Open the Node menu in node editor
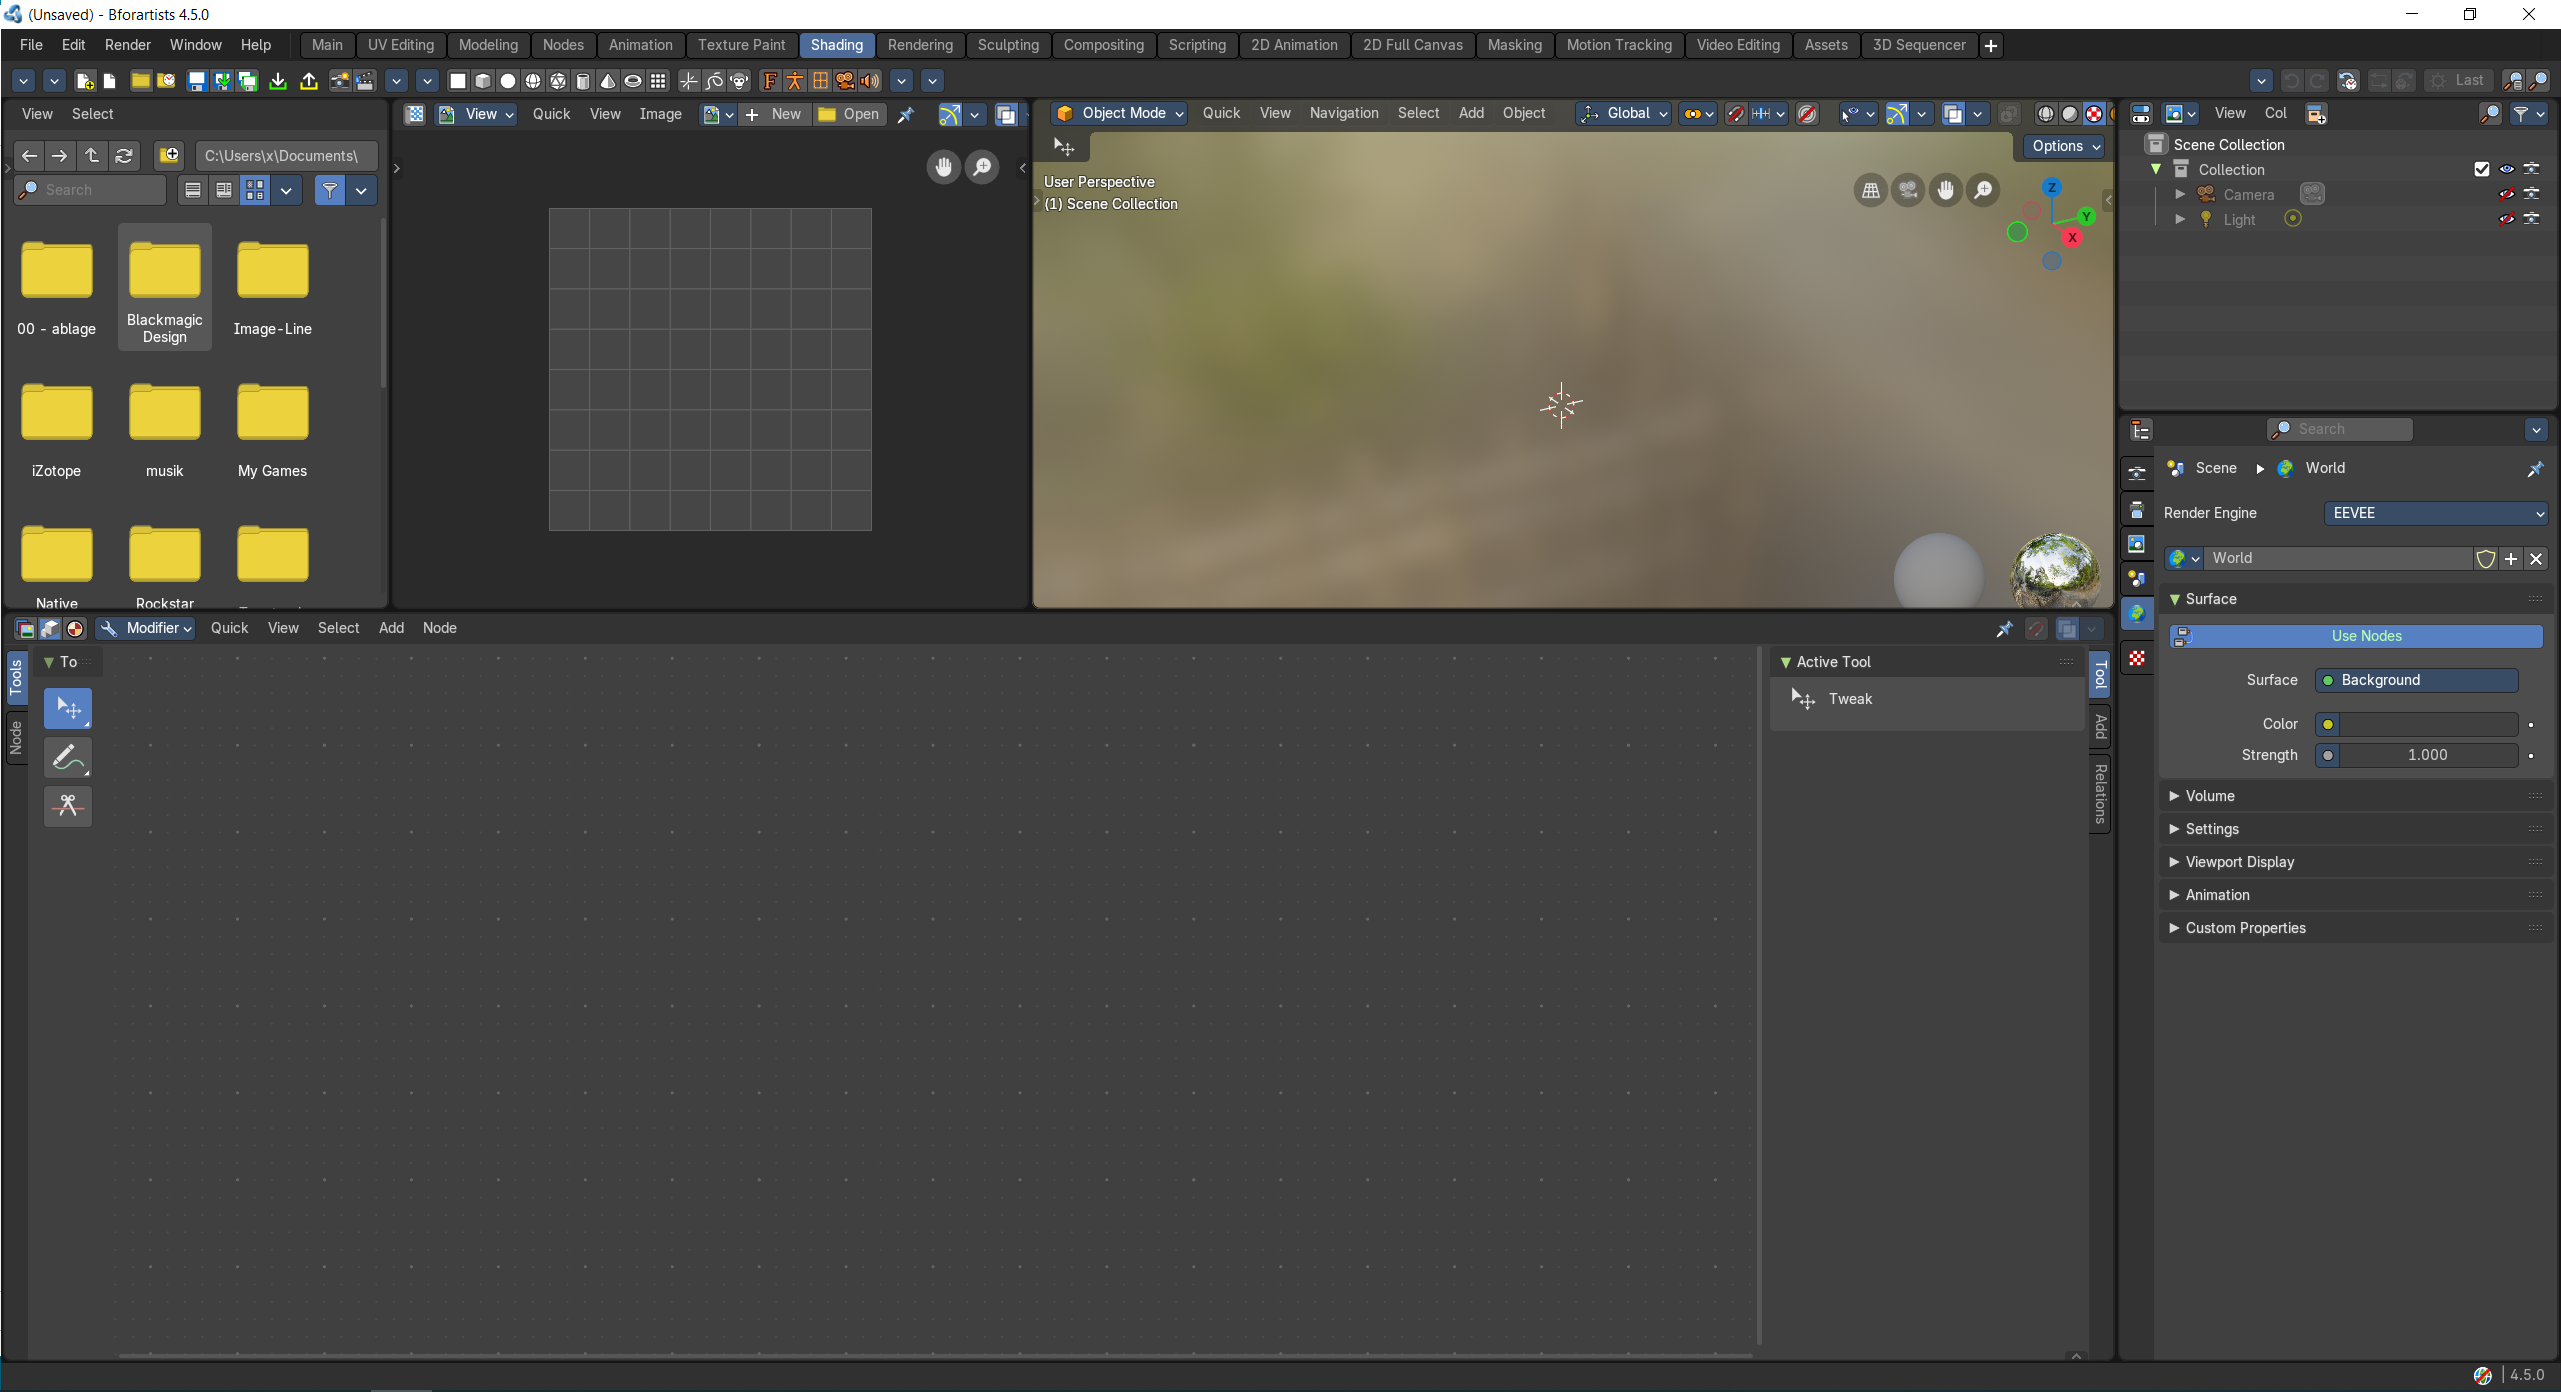Screen dimensions: 2561x1392 pyautogui.click(x=439, y=628)
